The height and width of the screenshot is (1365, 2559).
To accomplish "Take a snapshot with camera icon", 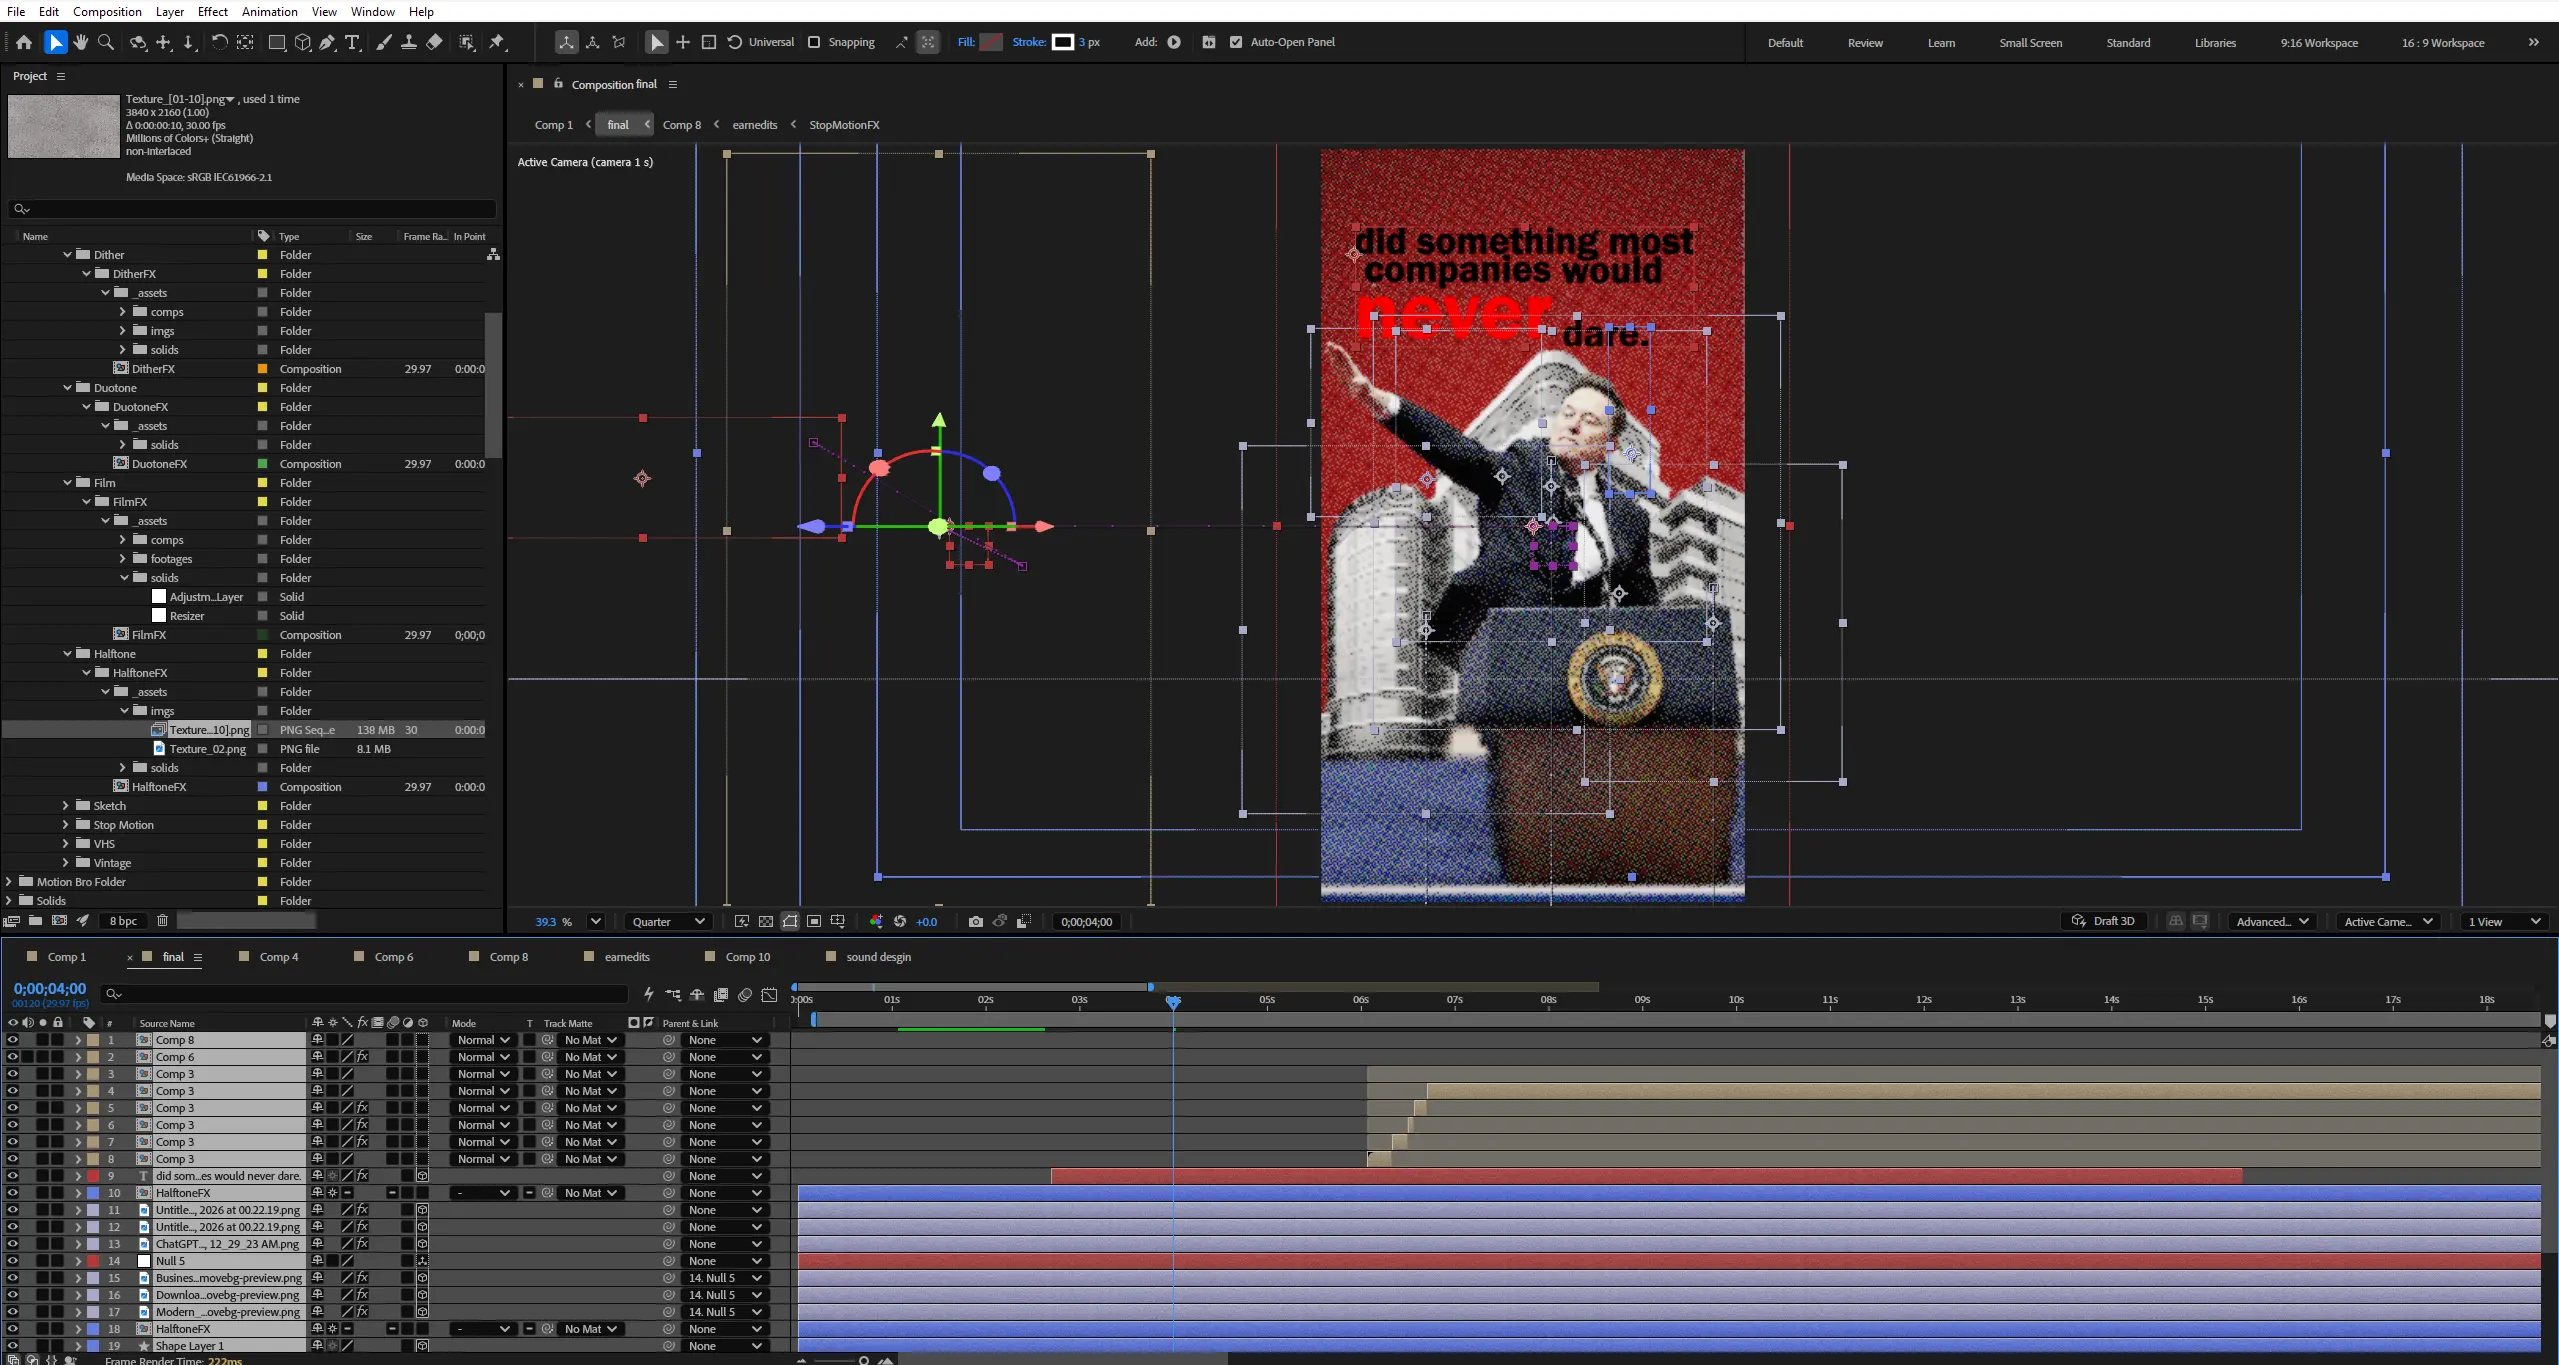I will point(976,921).
